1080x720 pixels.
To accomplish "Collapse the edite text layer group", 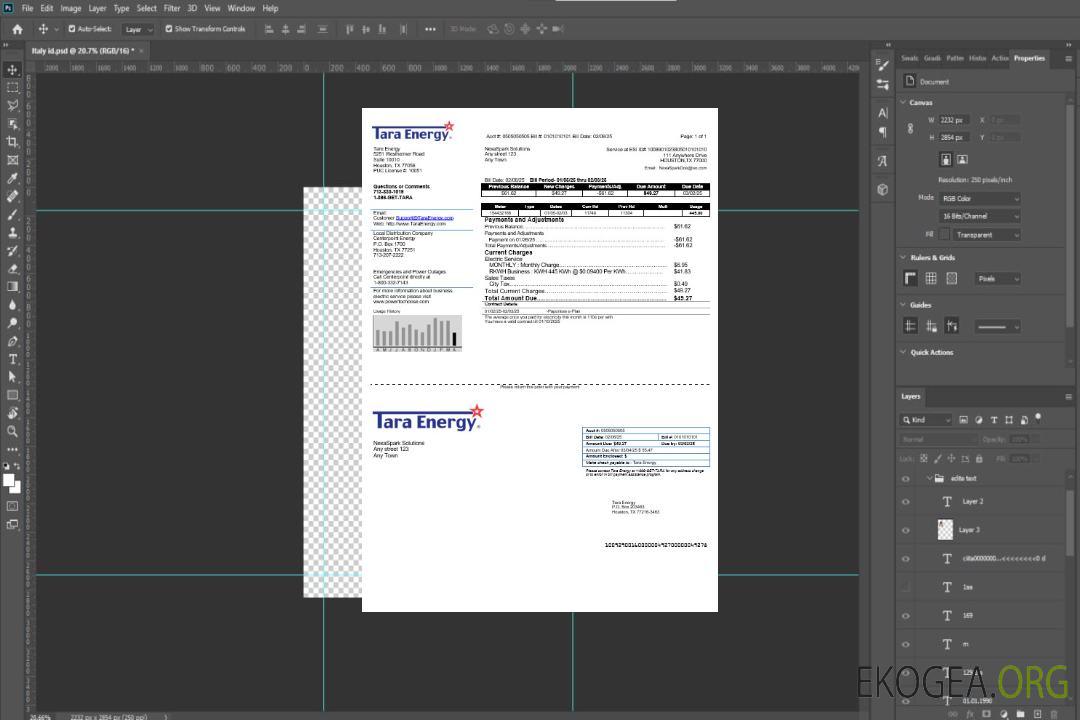I will pos(925,478).
